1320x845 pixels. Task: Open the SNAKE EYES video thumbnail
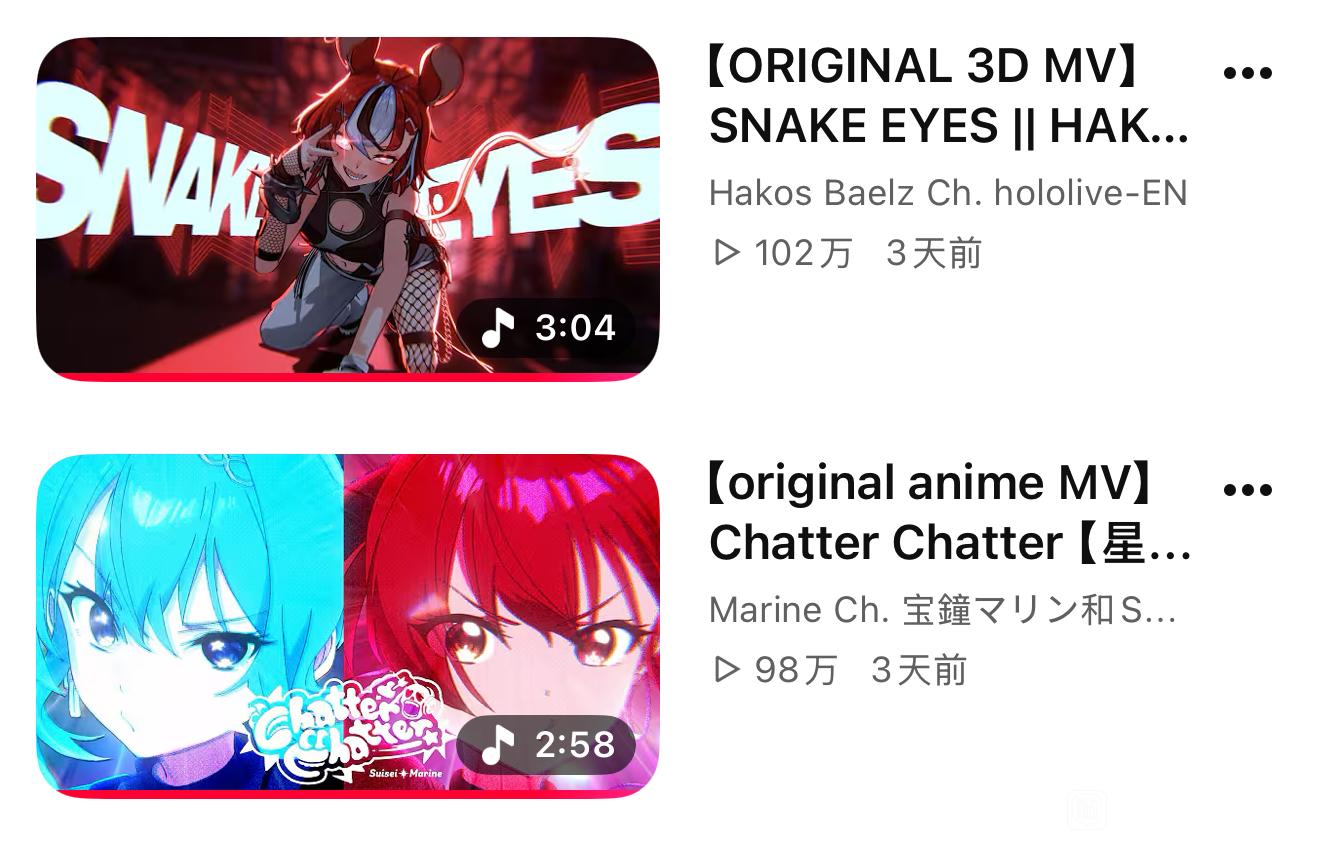tap(348, 209)
